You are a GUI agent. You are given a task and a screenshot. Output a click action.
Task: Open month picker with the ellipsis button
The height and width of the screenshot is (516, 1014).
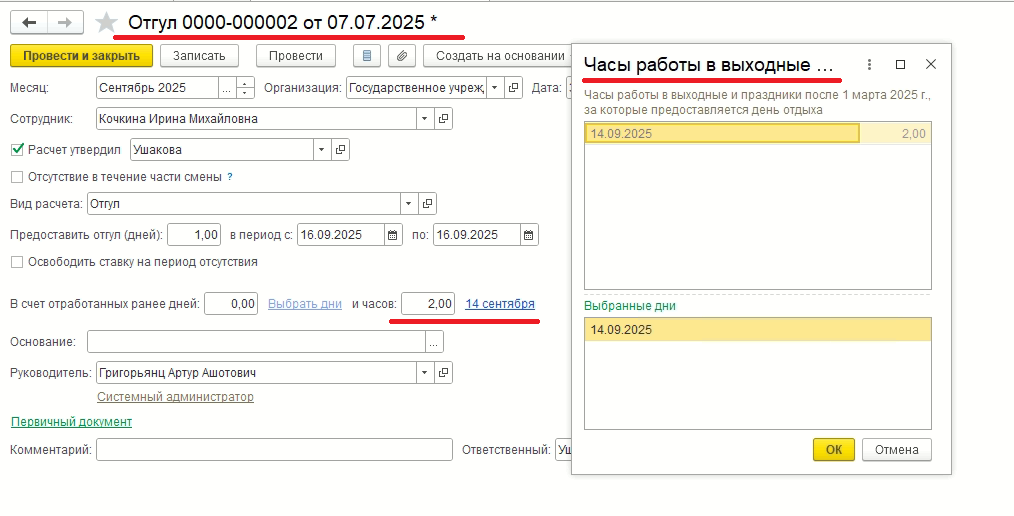pyautogui.click(x=226, y=88)
